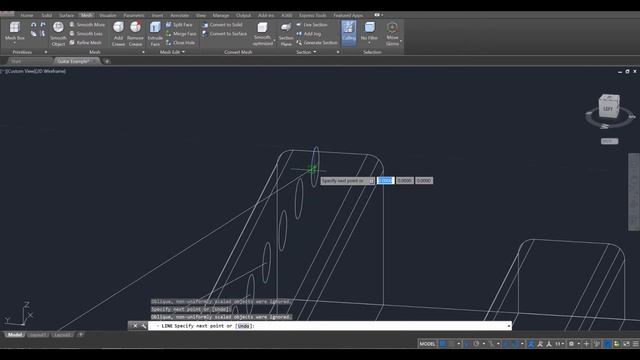Choose the Refine Mesh command
Image resolution: width=640 pixels, height=360 pixels.
point(85,43)
